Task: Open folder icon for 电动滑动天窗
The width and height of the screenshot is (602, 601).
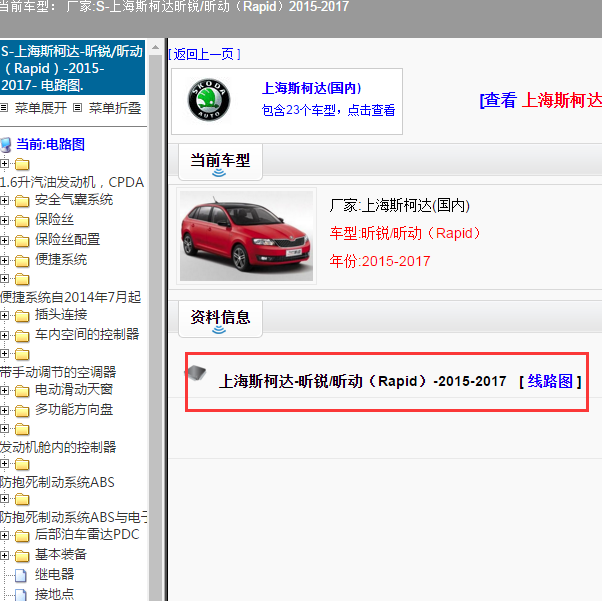Action: [22, 391]
